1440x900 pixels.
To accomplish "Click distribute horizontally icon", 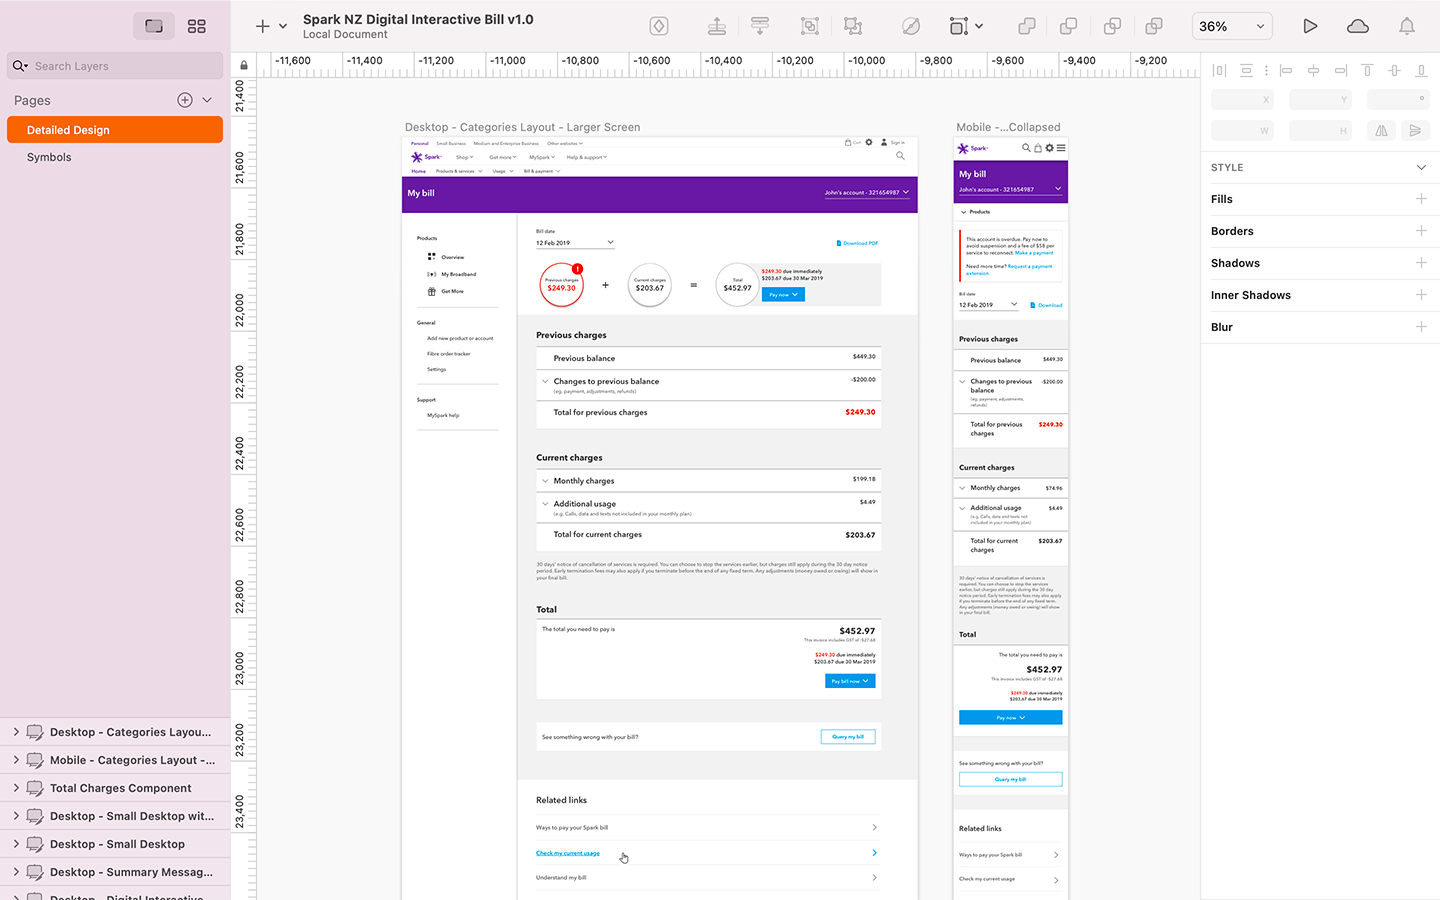I will coord(1219,70).
